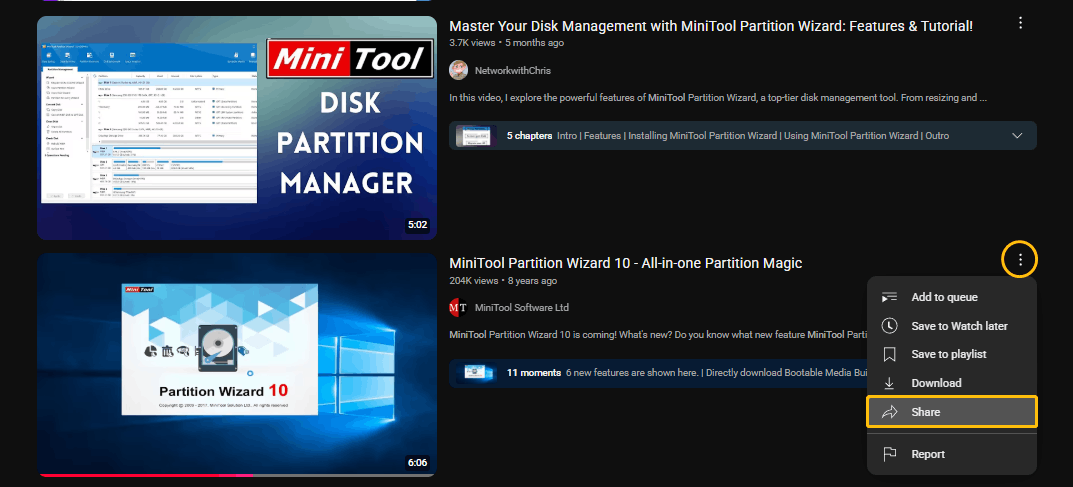Open MiniTool Partition Wizard 10 video title
This screenshot has height=487, width=1073.
(625, 263)
